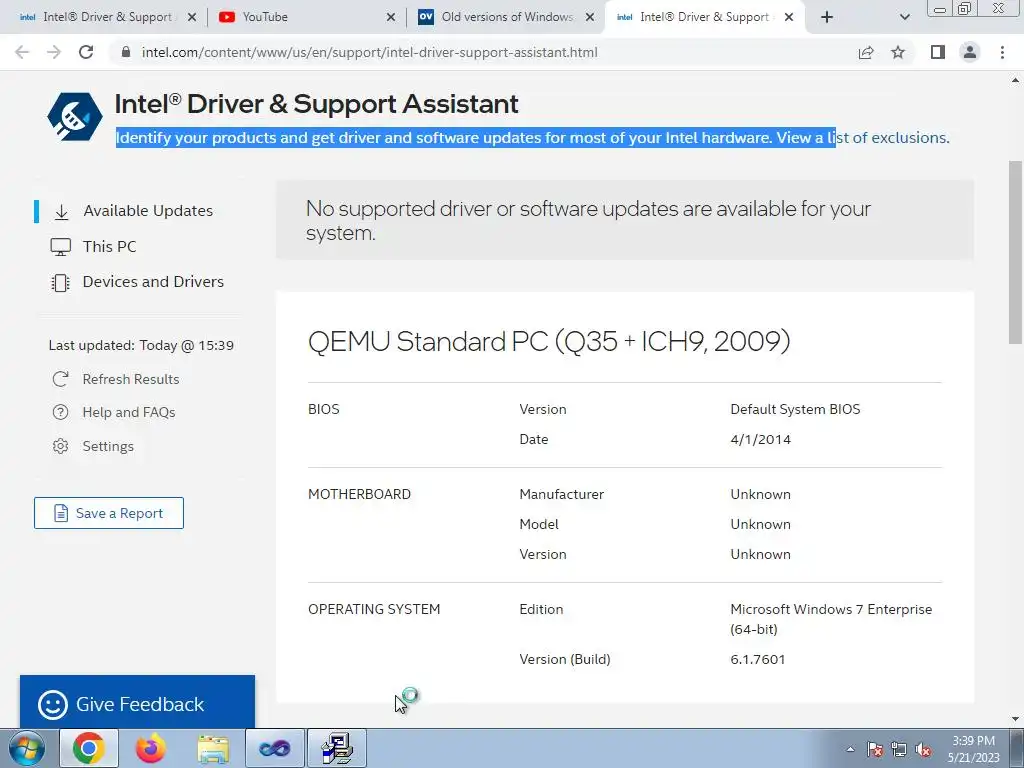
Task: Open Windows Explorer from taskbar
Action: tap(213, 749)
